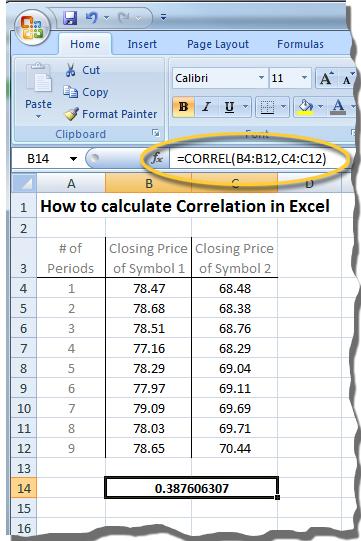Undo the last action
Image resolution: width=361 pixels, height=541 pixels.
[x=91, y=17]
